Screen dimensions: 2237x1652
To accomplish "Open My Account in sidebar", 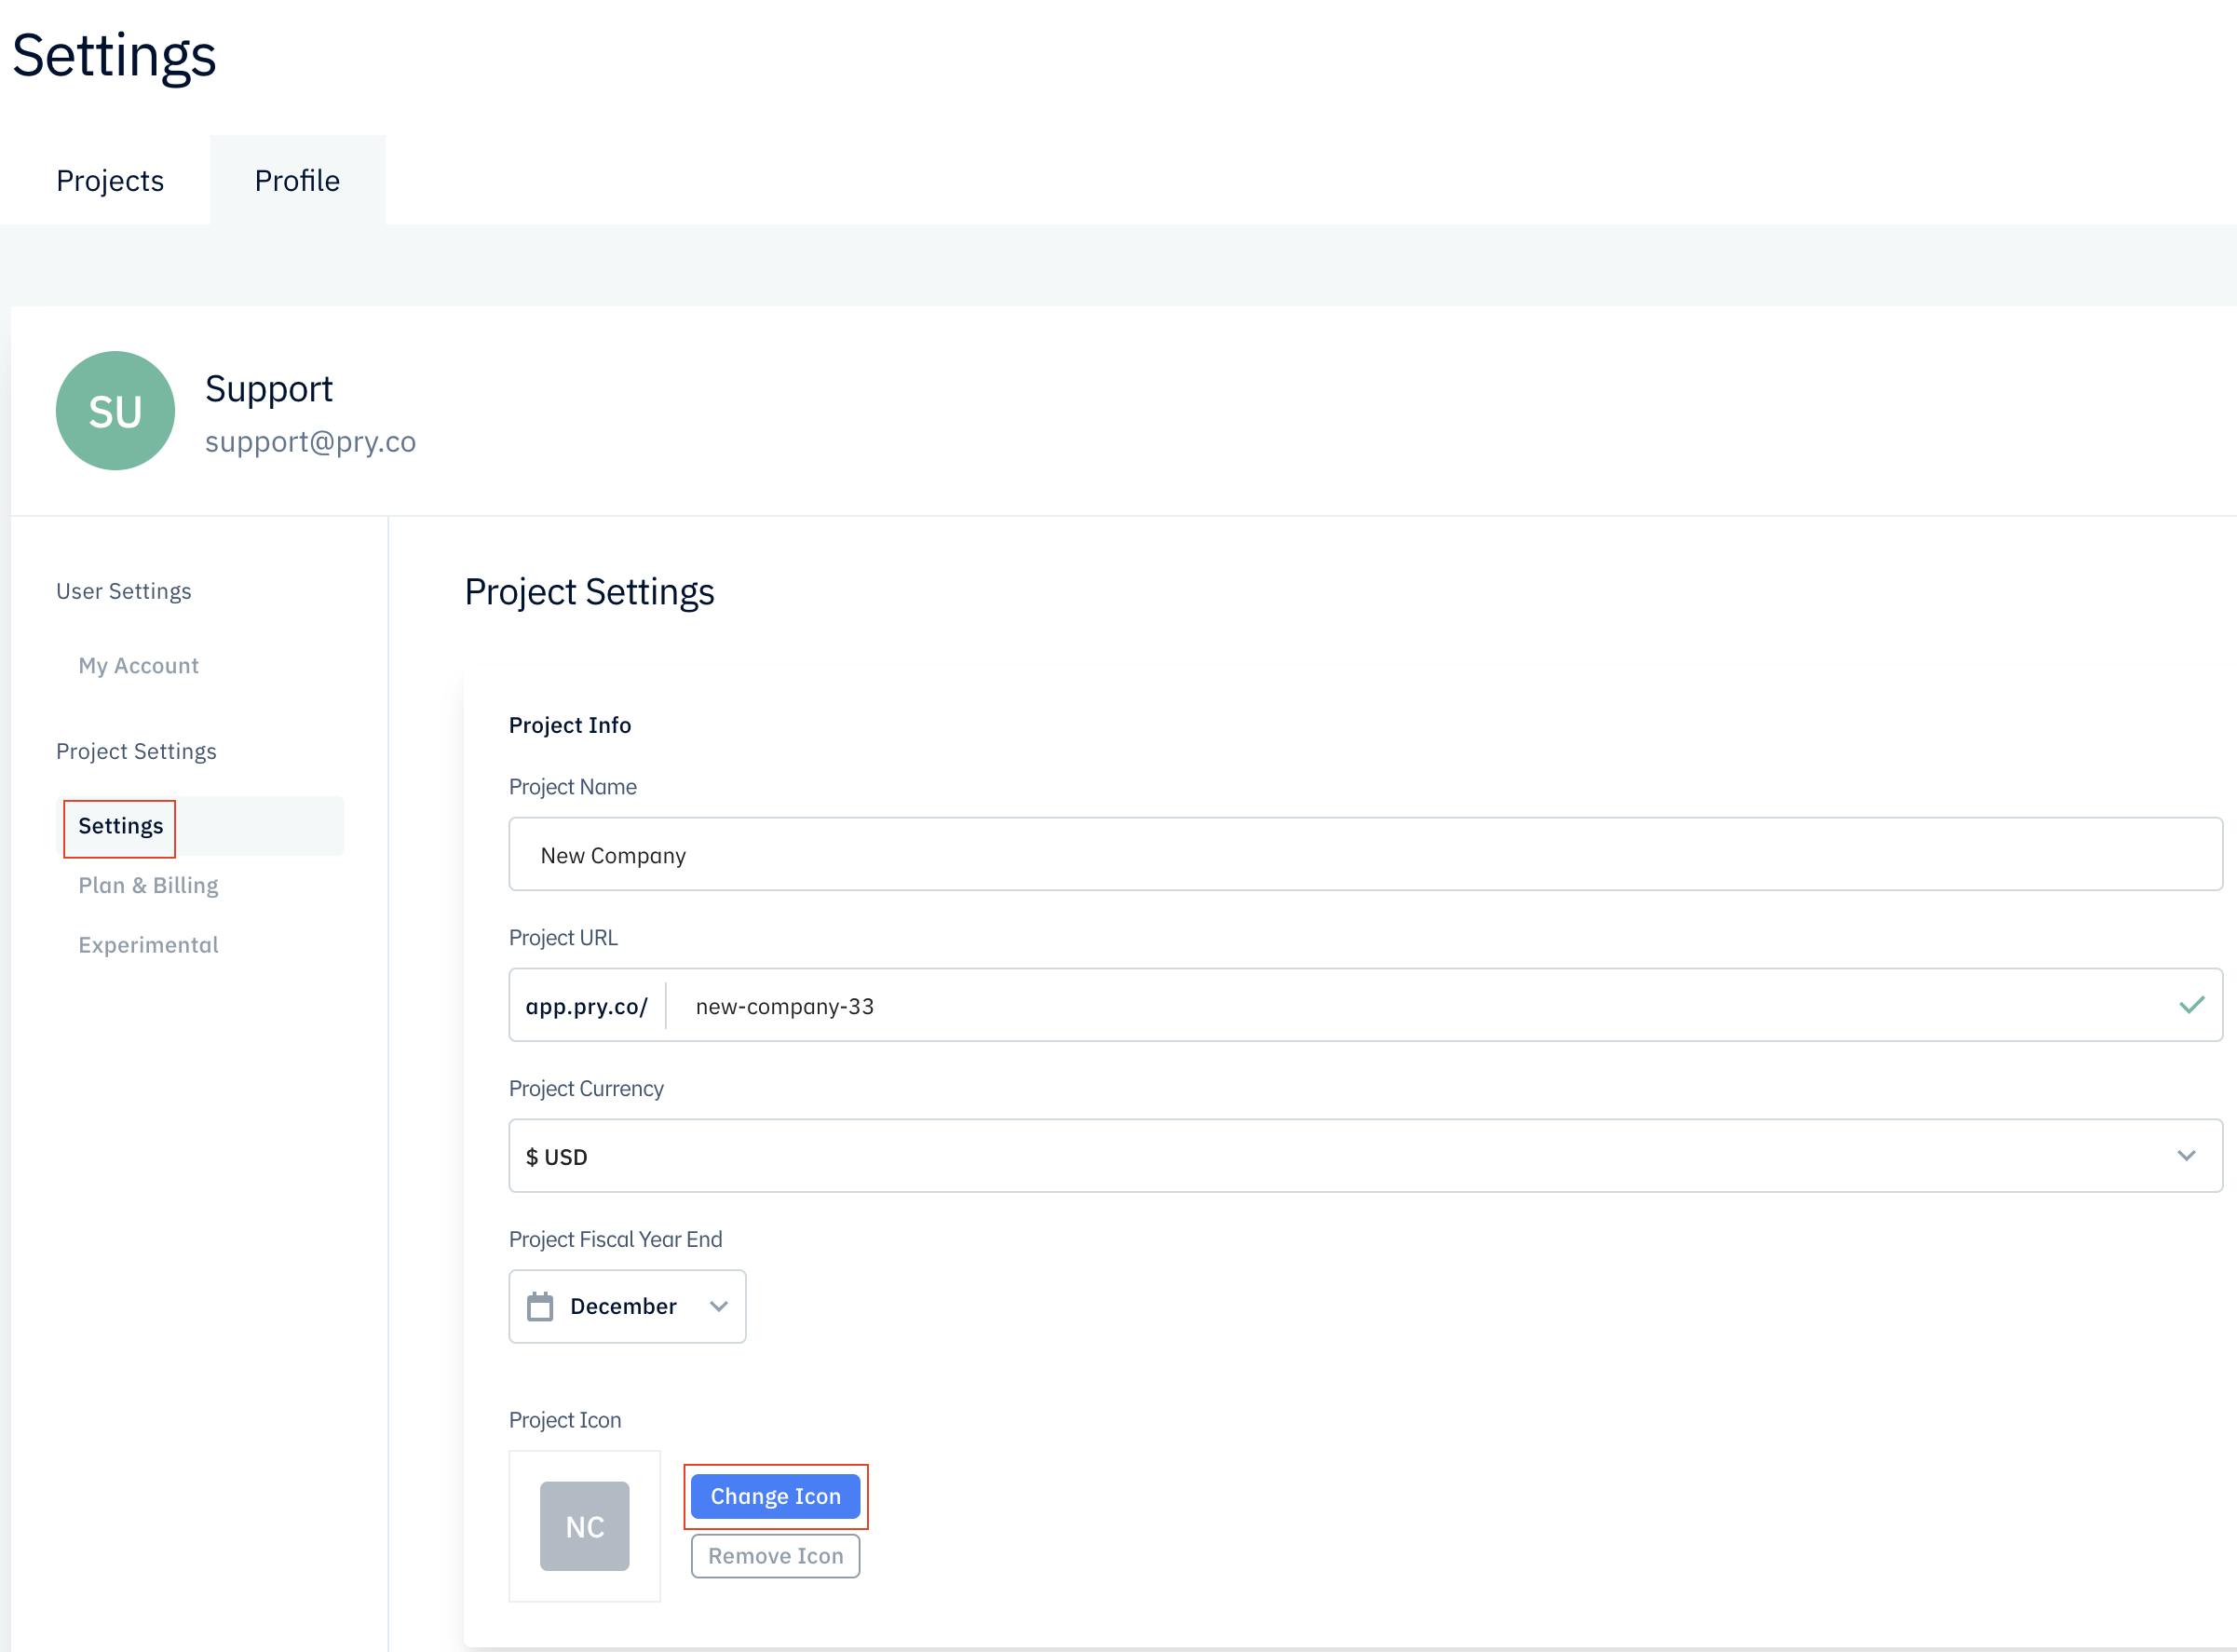I will pos(138,666).
